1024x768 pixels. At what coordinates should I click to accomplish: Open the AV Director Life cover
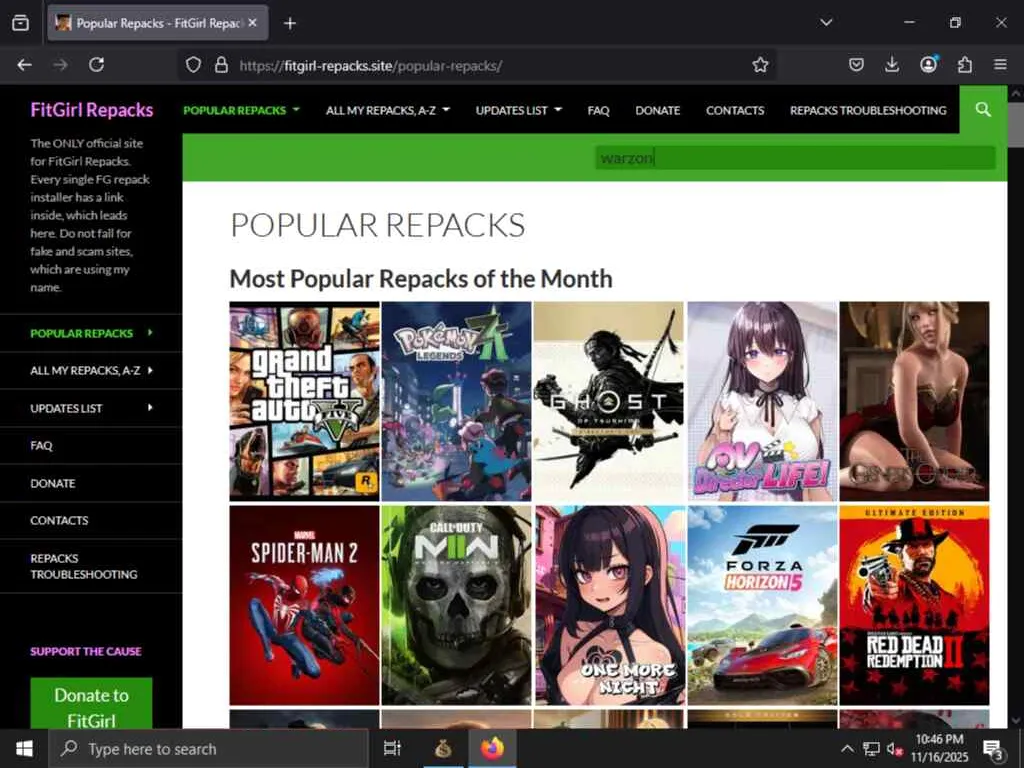tap(762, 401)
